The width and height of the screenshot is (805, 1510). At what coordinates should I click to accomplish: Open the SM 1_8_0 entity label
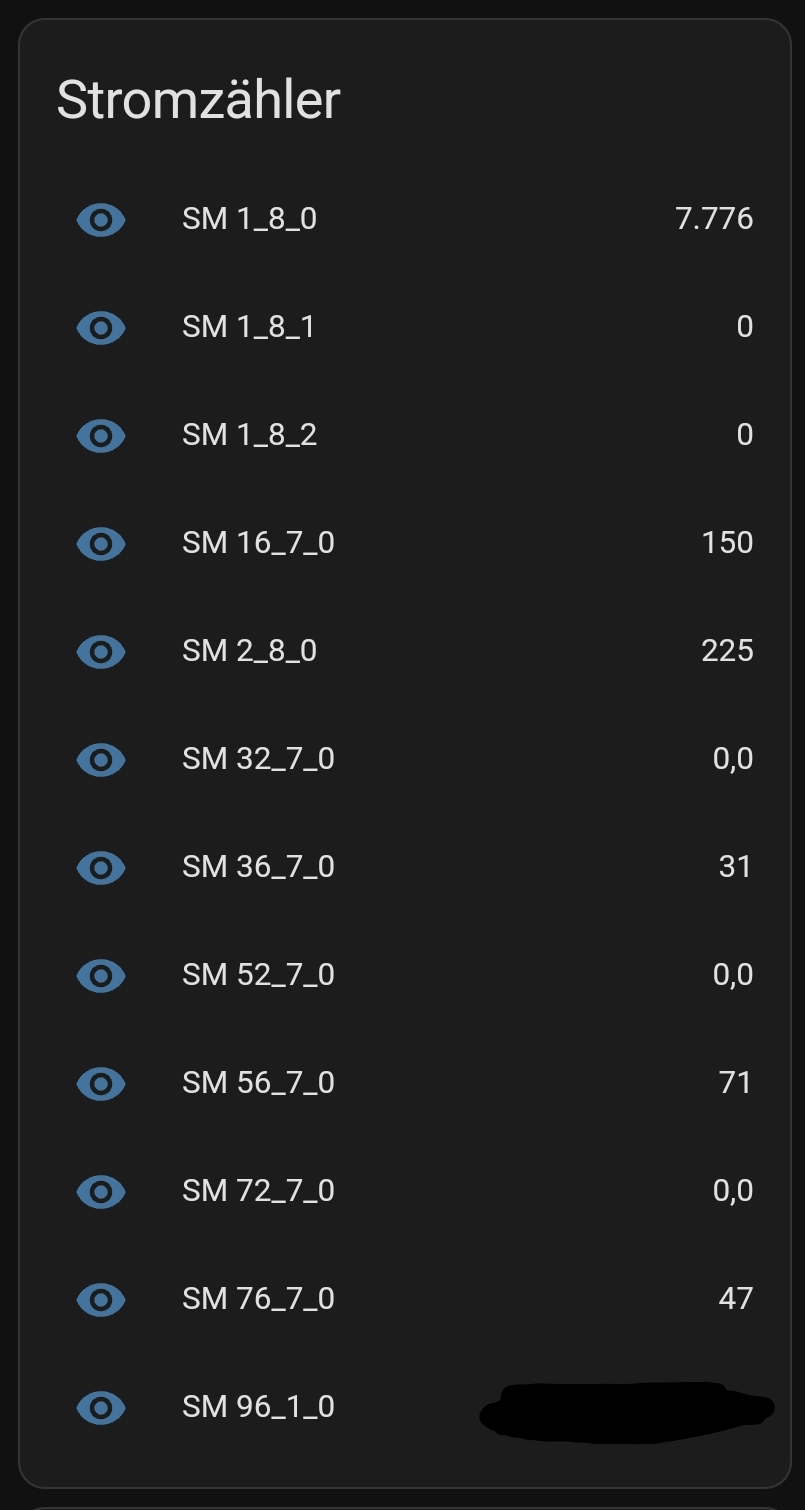(249, 219)
